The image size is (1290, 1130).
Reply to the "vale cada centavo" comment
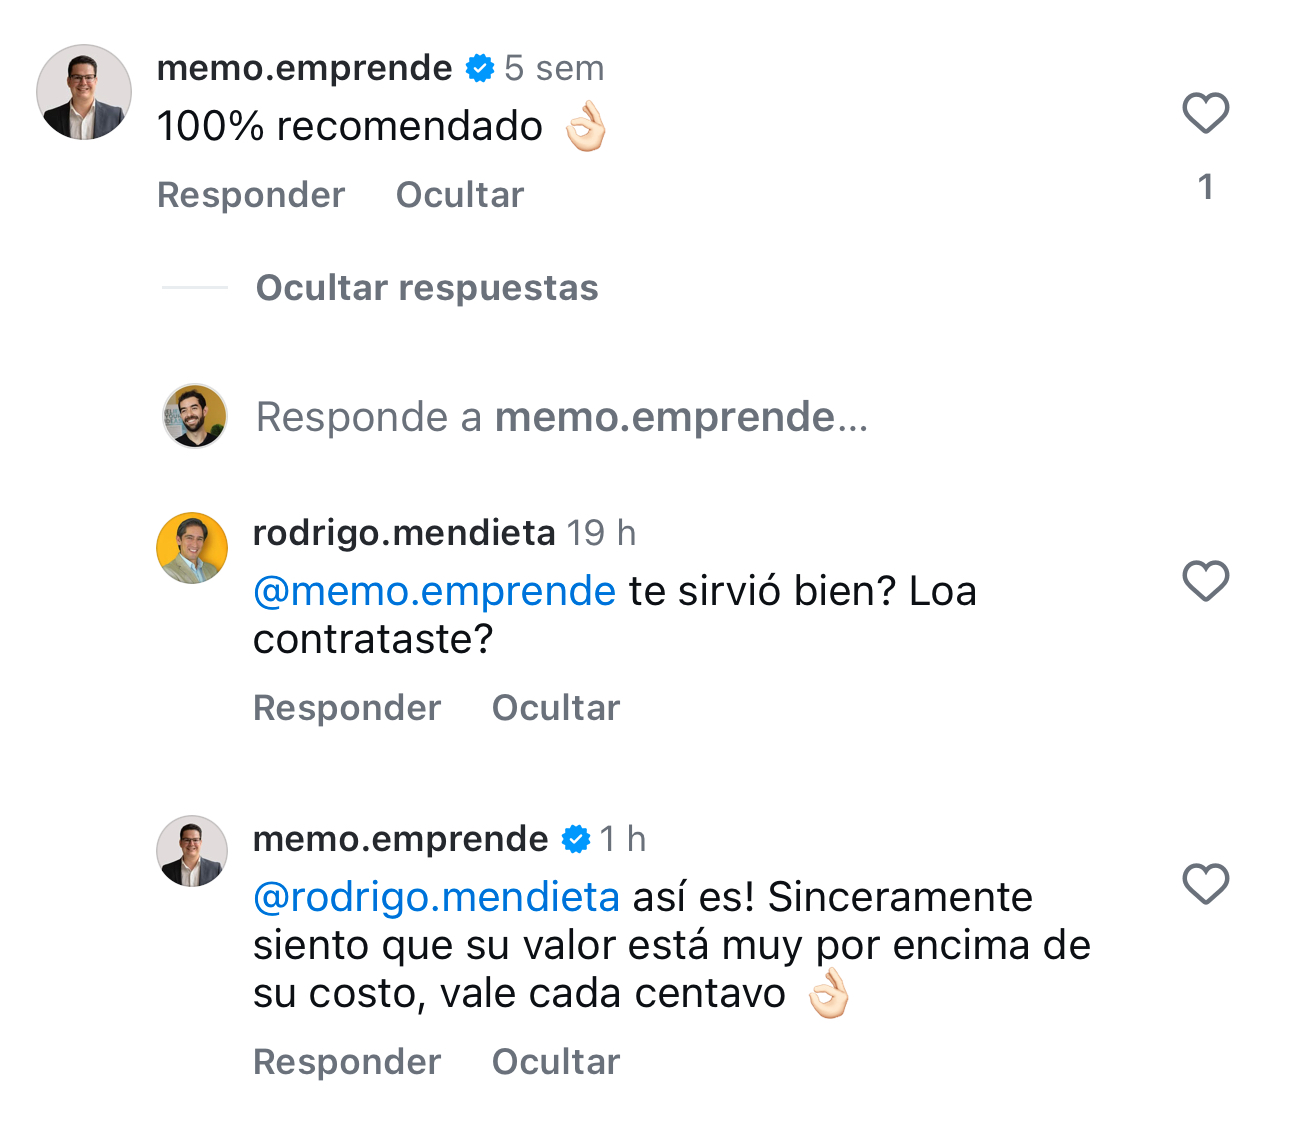[x=347, y=1062]
